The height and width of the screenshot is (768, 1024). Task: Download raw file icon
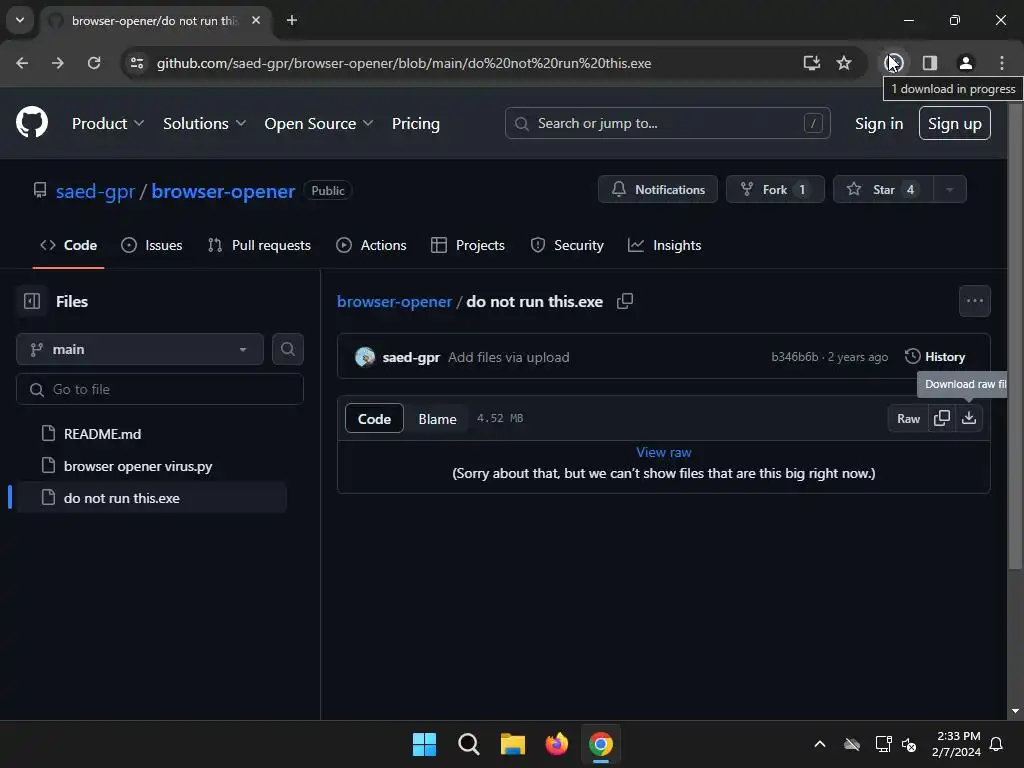969,418
